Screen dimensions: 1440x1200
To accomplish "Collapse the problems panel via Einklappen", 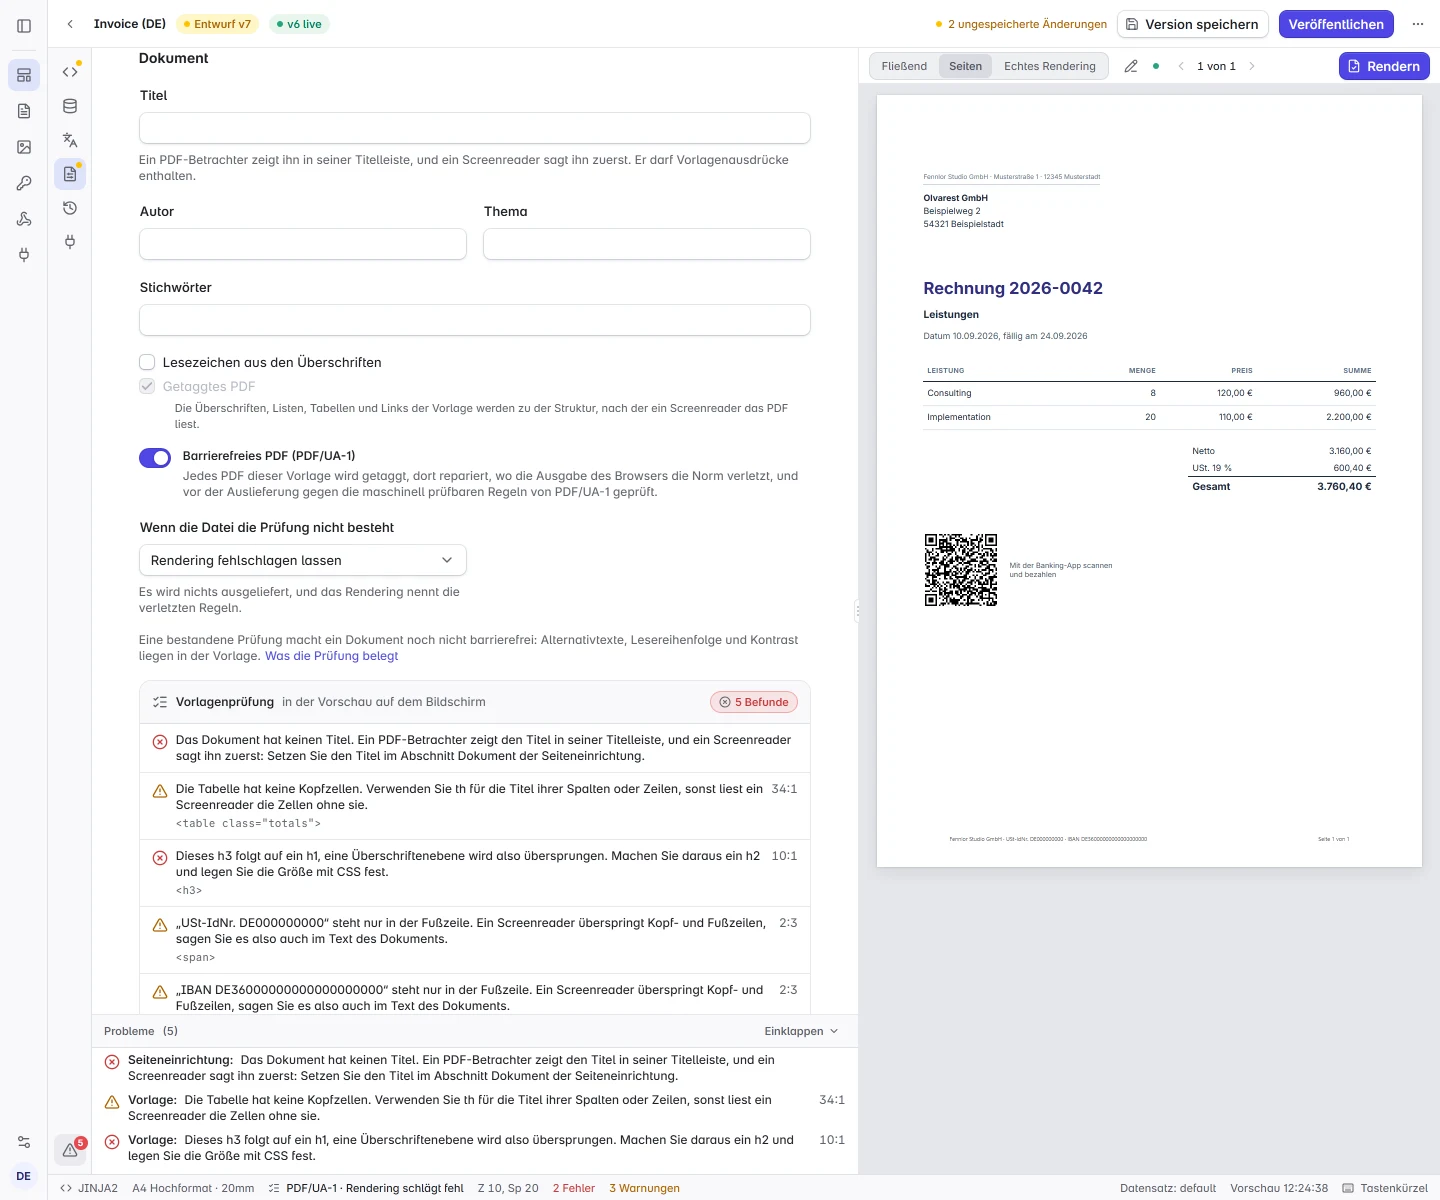I will (801, 1031).
